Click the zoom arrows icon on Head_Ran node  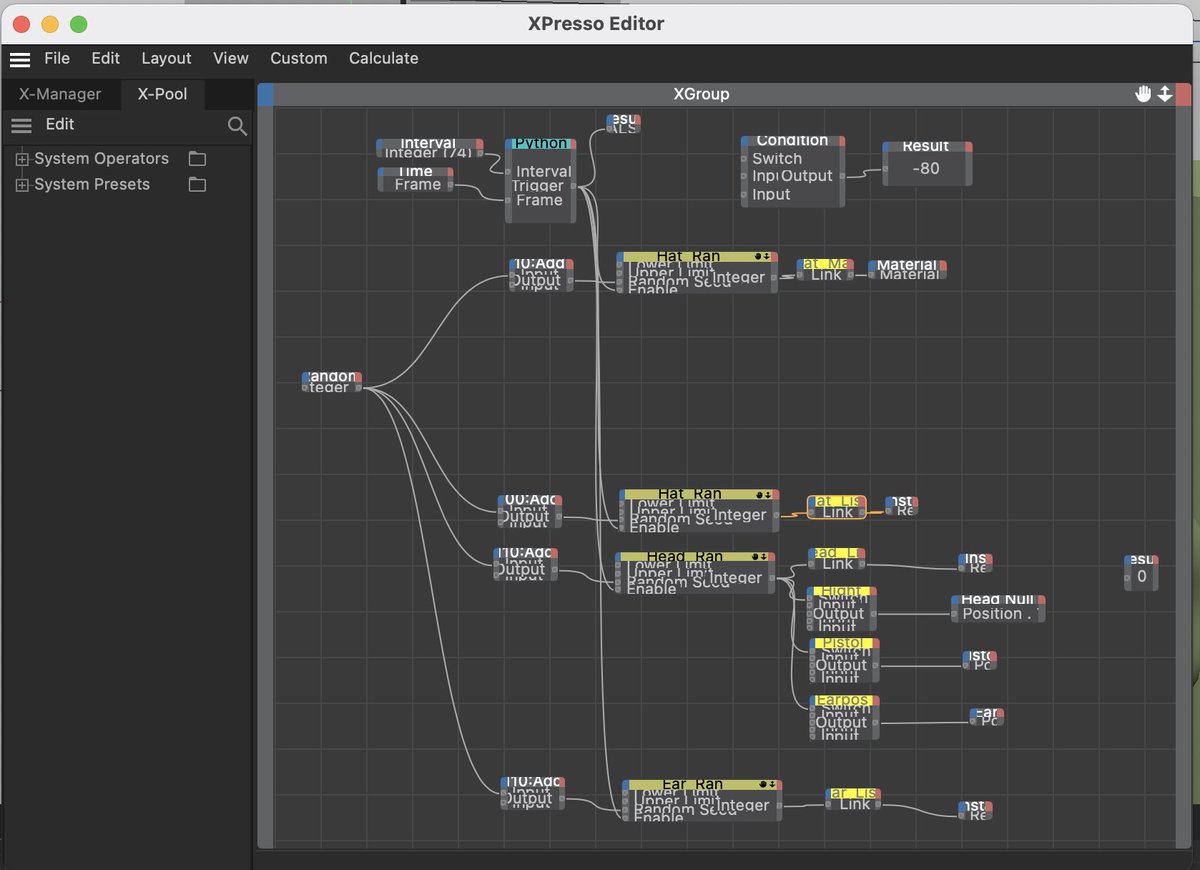point(765,557)
